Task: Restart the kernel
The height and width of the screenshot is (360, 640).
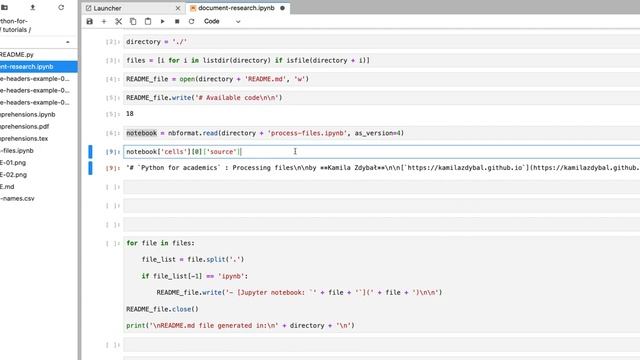Action: tap(191, 21)
